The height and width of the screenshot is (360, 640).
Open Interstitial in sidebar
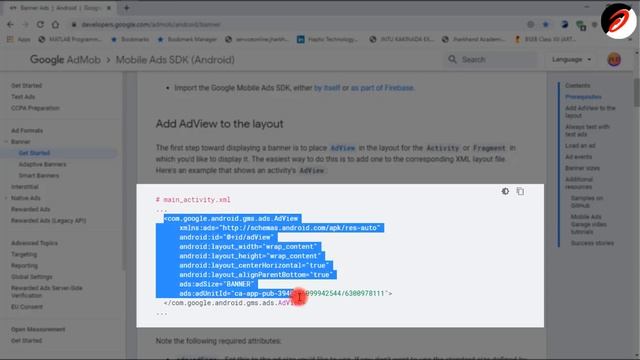25,187
